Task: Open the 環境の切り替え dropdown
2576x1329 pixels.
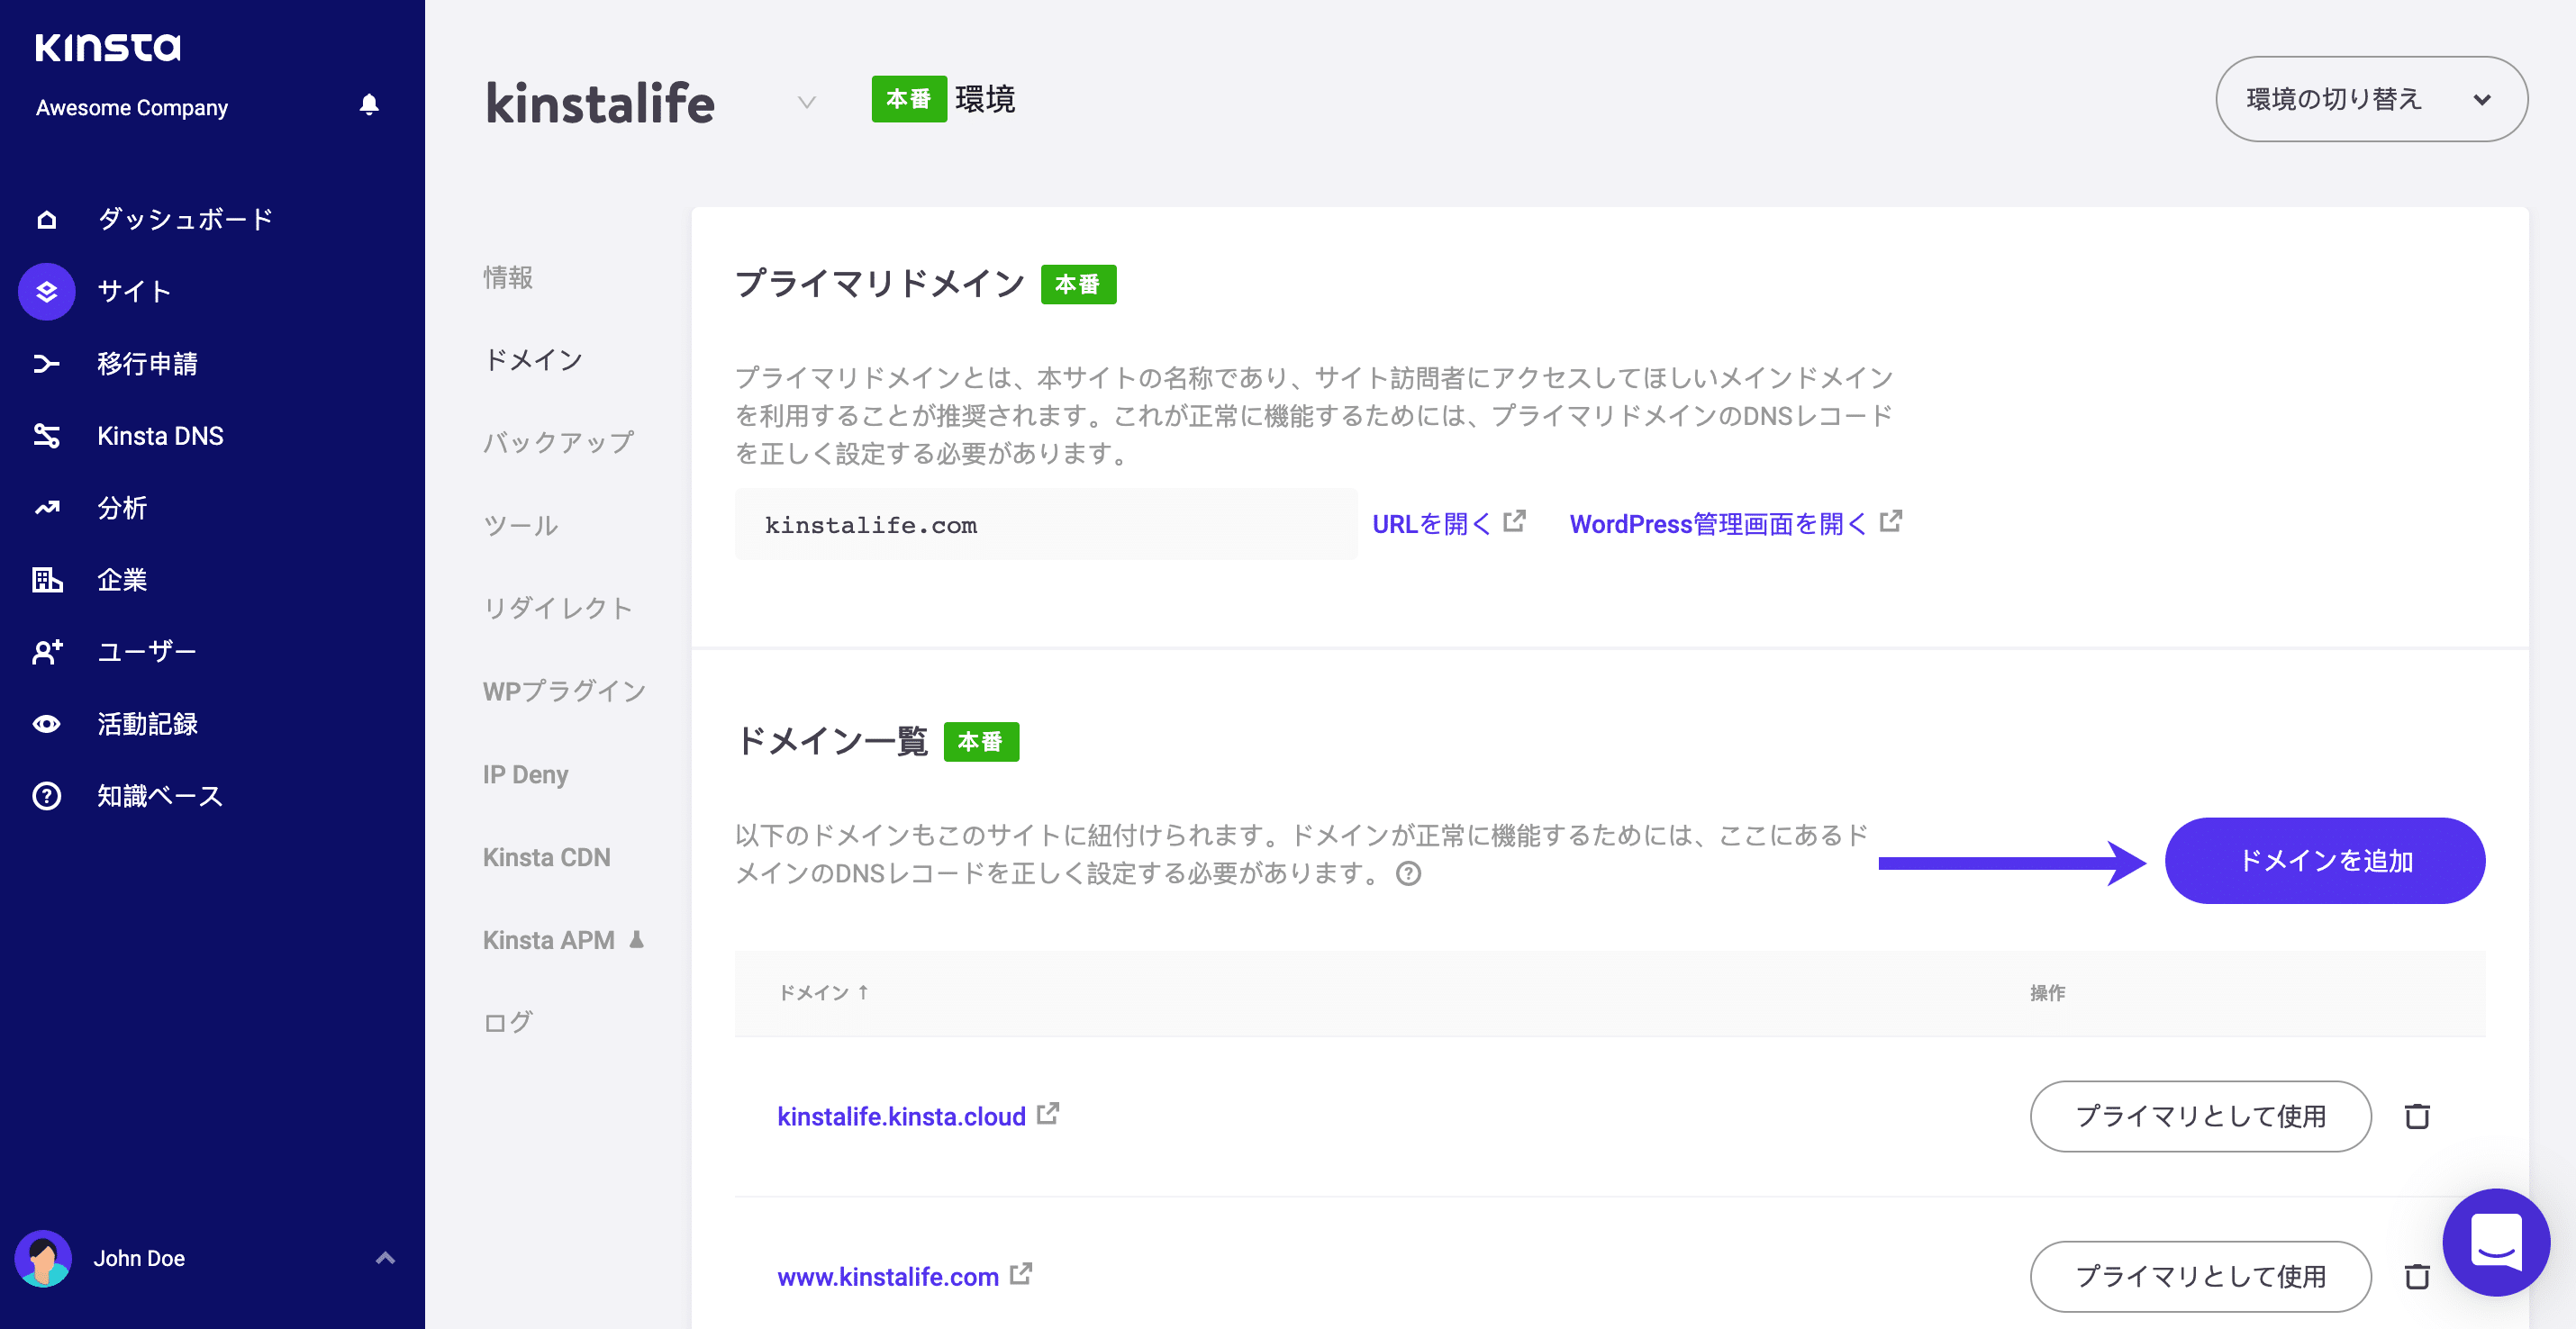Action: pyautogui.click(x=2371, y=99)
